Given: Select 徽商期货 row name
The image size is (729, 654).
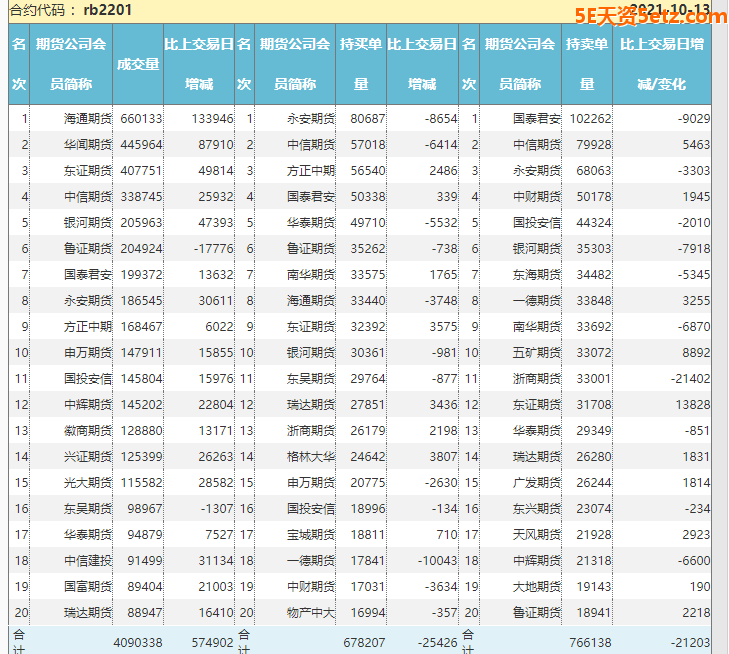Looking at the screenshot, I should (x=88, y=431).
